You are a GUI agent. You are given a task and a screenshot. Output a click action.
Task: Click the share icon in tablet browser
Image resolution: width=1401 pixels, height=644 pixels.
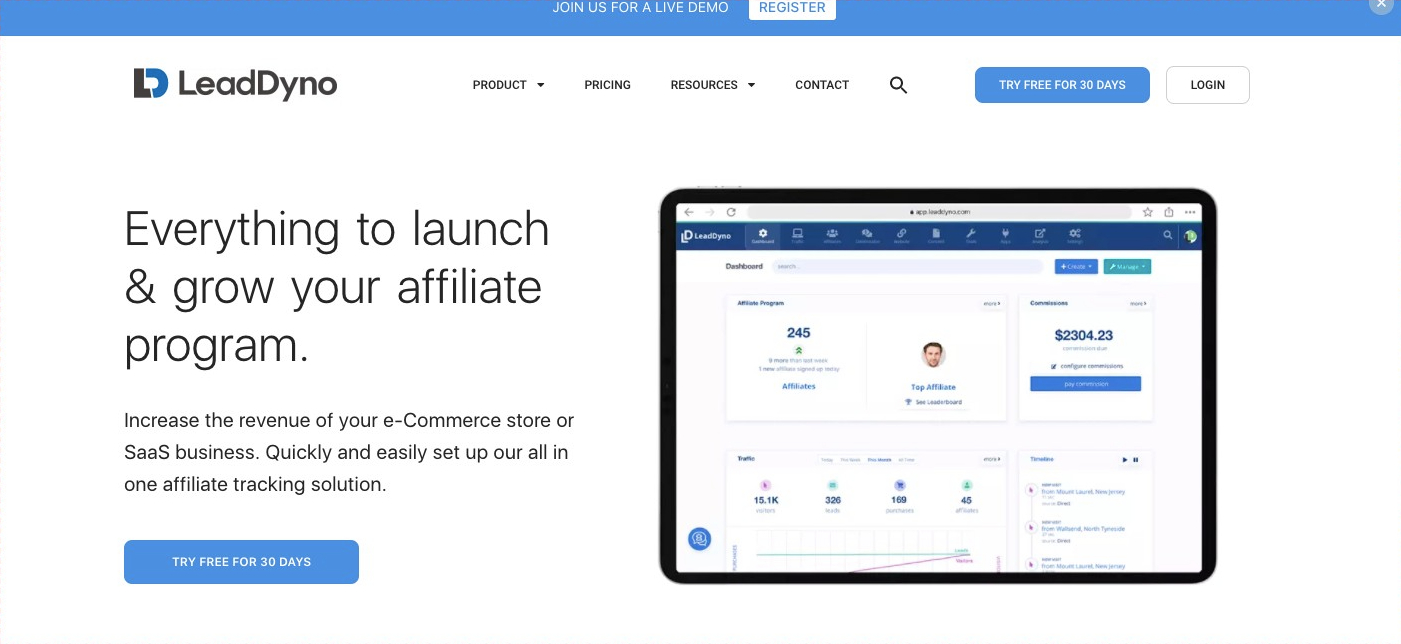(x=1168, y=212)
